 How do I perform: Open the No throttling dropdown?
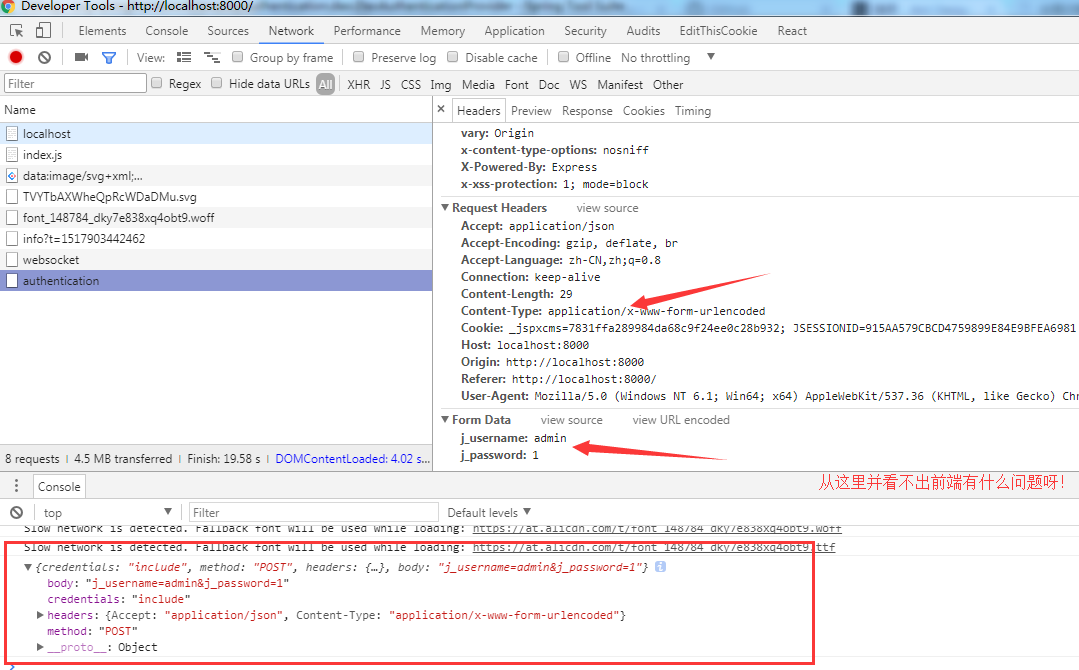668,58
